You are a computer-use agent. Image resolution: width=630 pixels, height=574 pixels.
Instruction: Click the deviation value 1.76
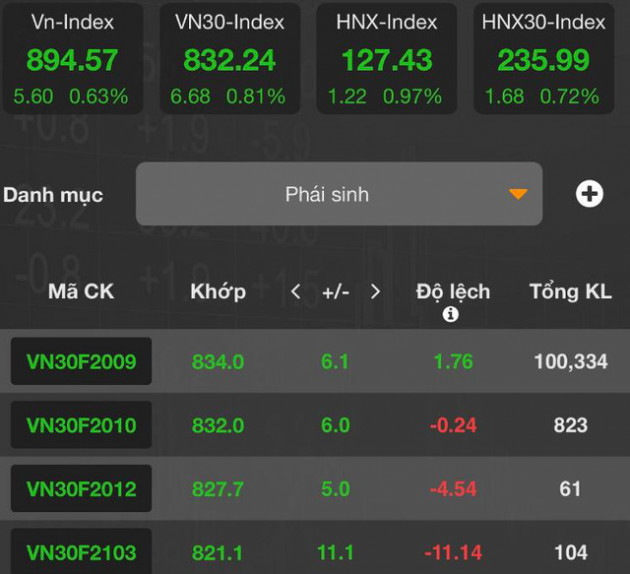(453, 362)
